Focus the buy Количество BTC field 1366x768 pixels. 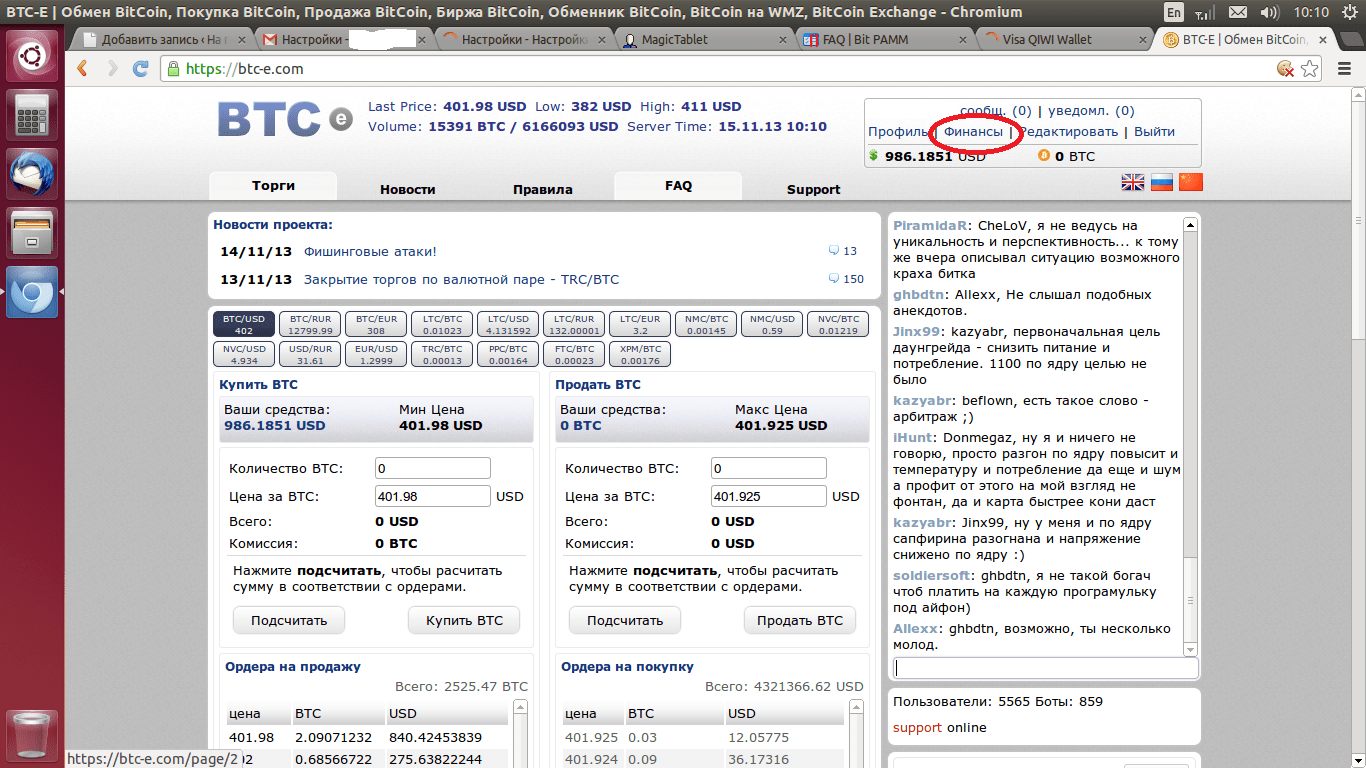433,468
